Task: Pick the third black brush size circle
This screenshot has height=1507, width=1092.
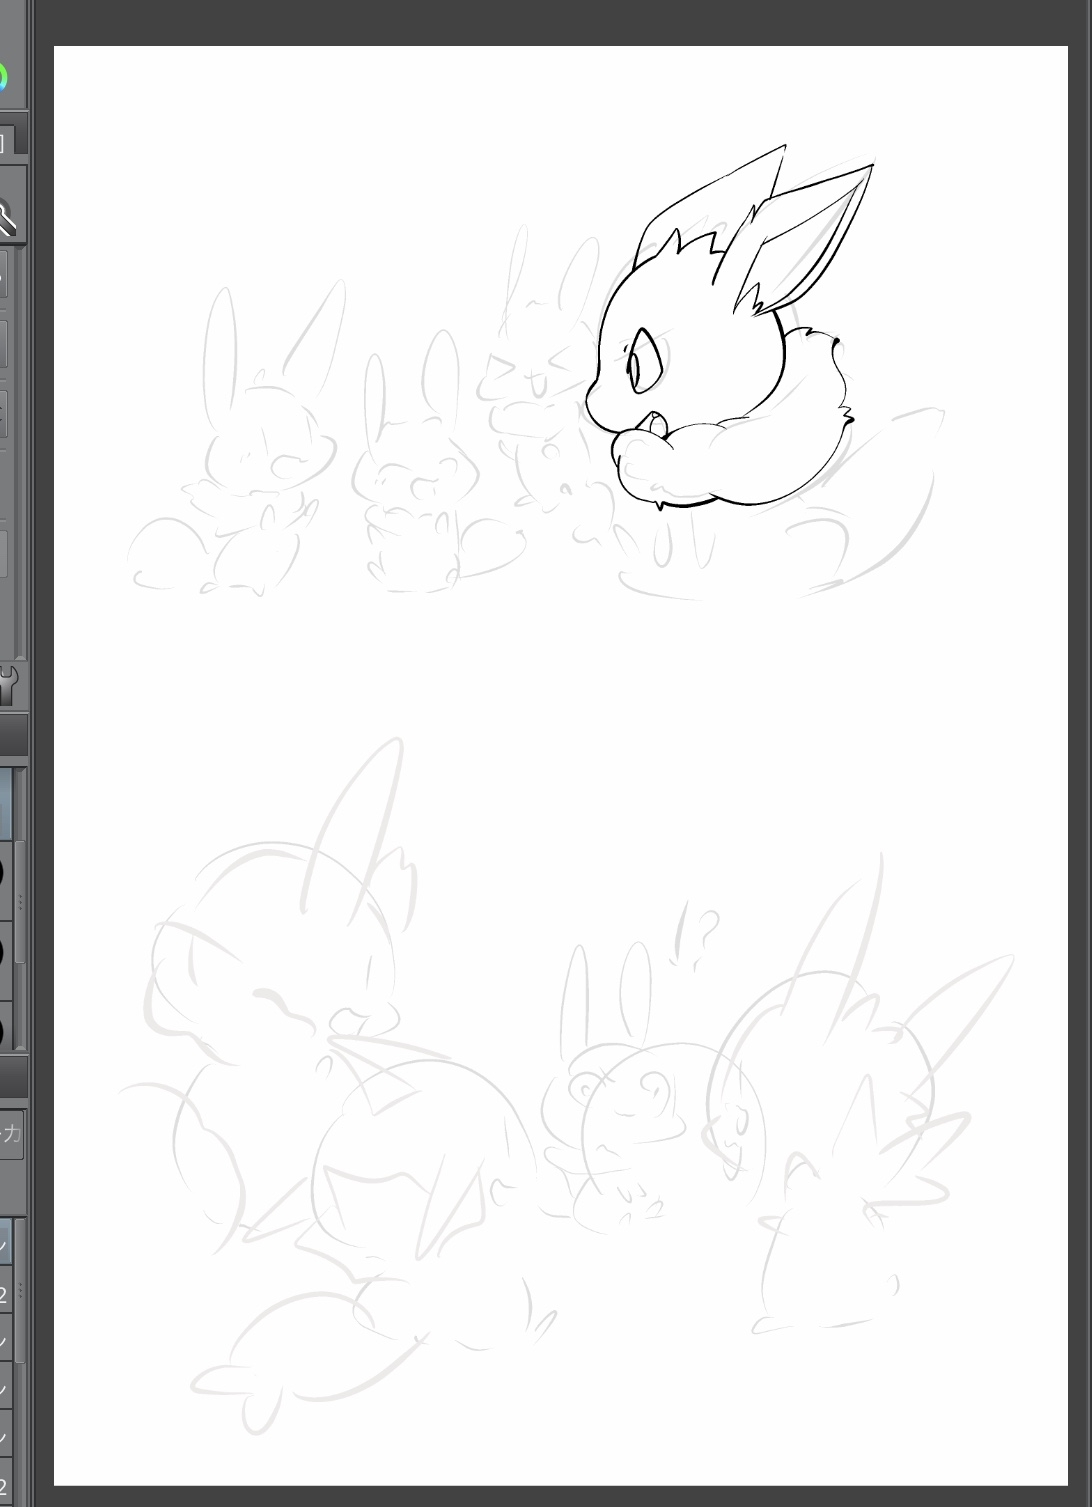Action: 4,1029
